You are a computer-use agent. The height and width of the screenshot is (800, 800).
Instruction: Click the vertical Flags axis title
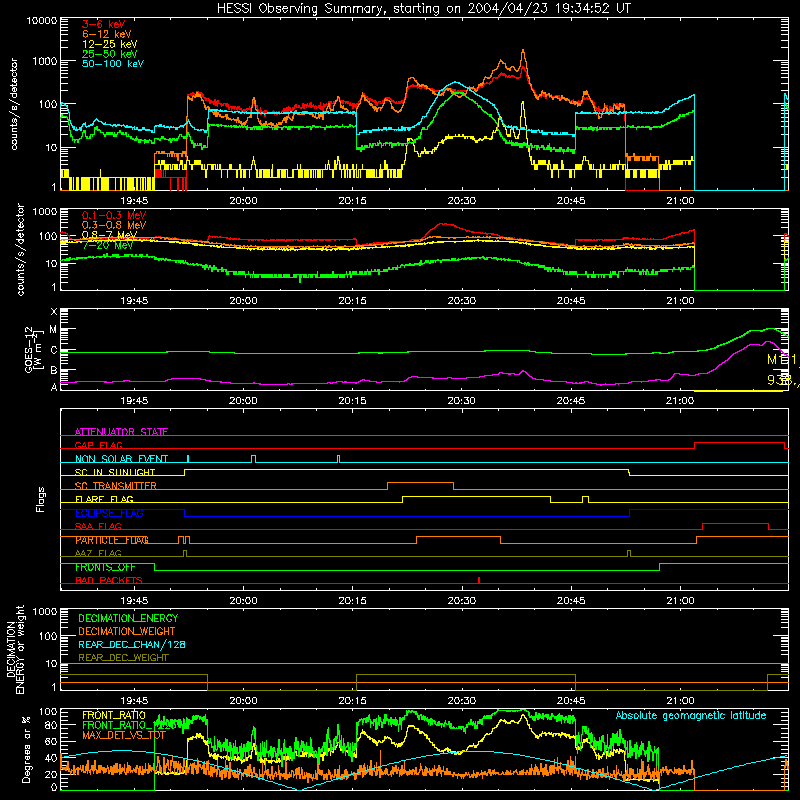coord(41,499)
